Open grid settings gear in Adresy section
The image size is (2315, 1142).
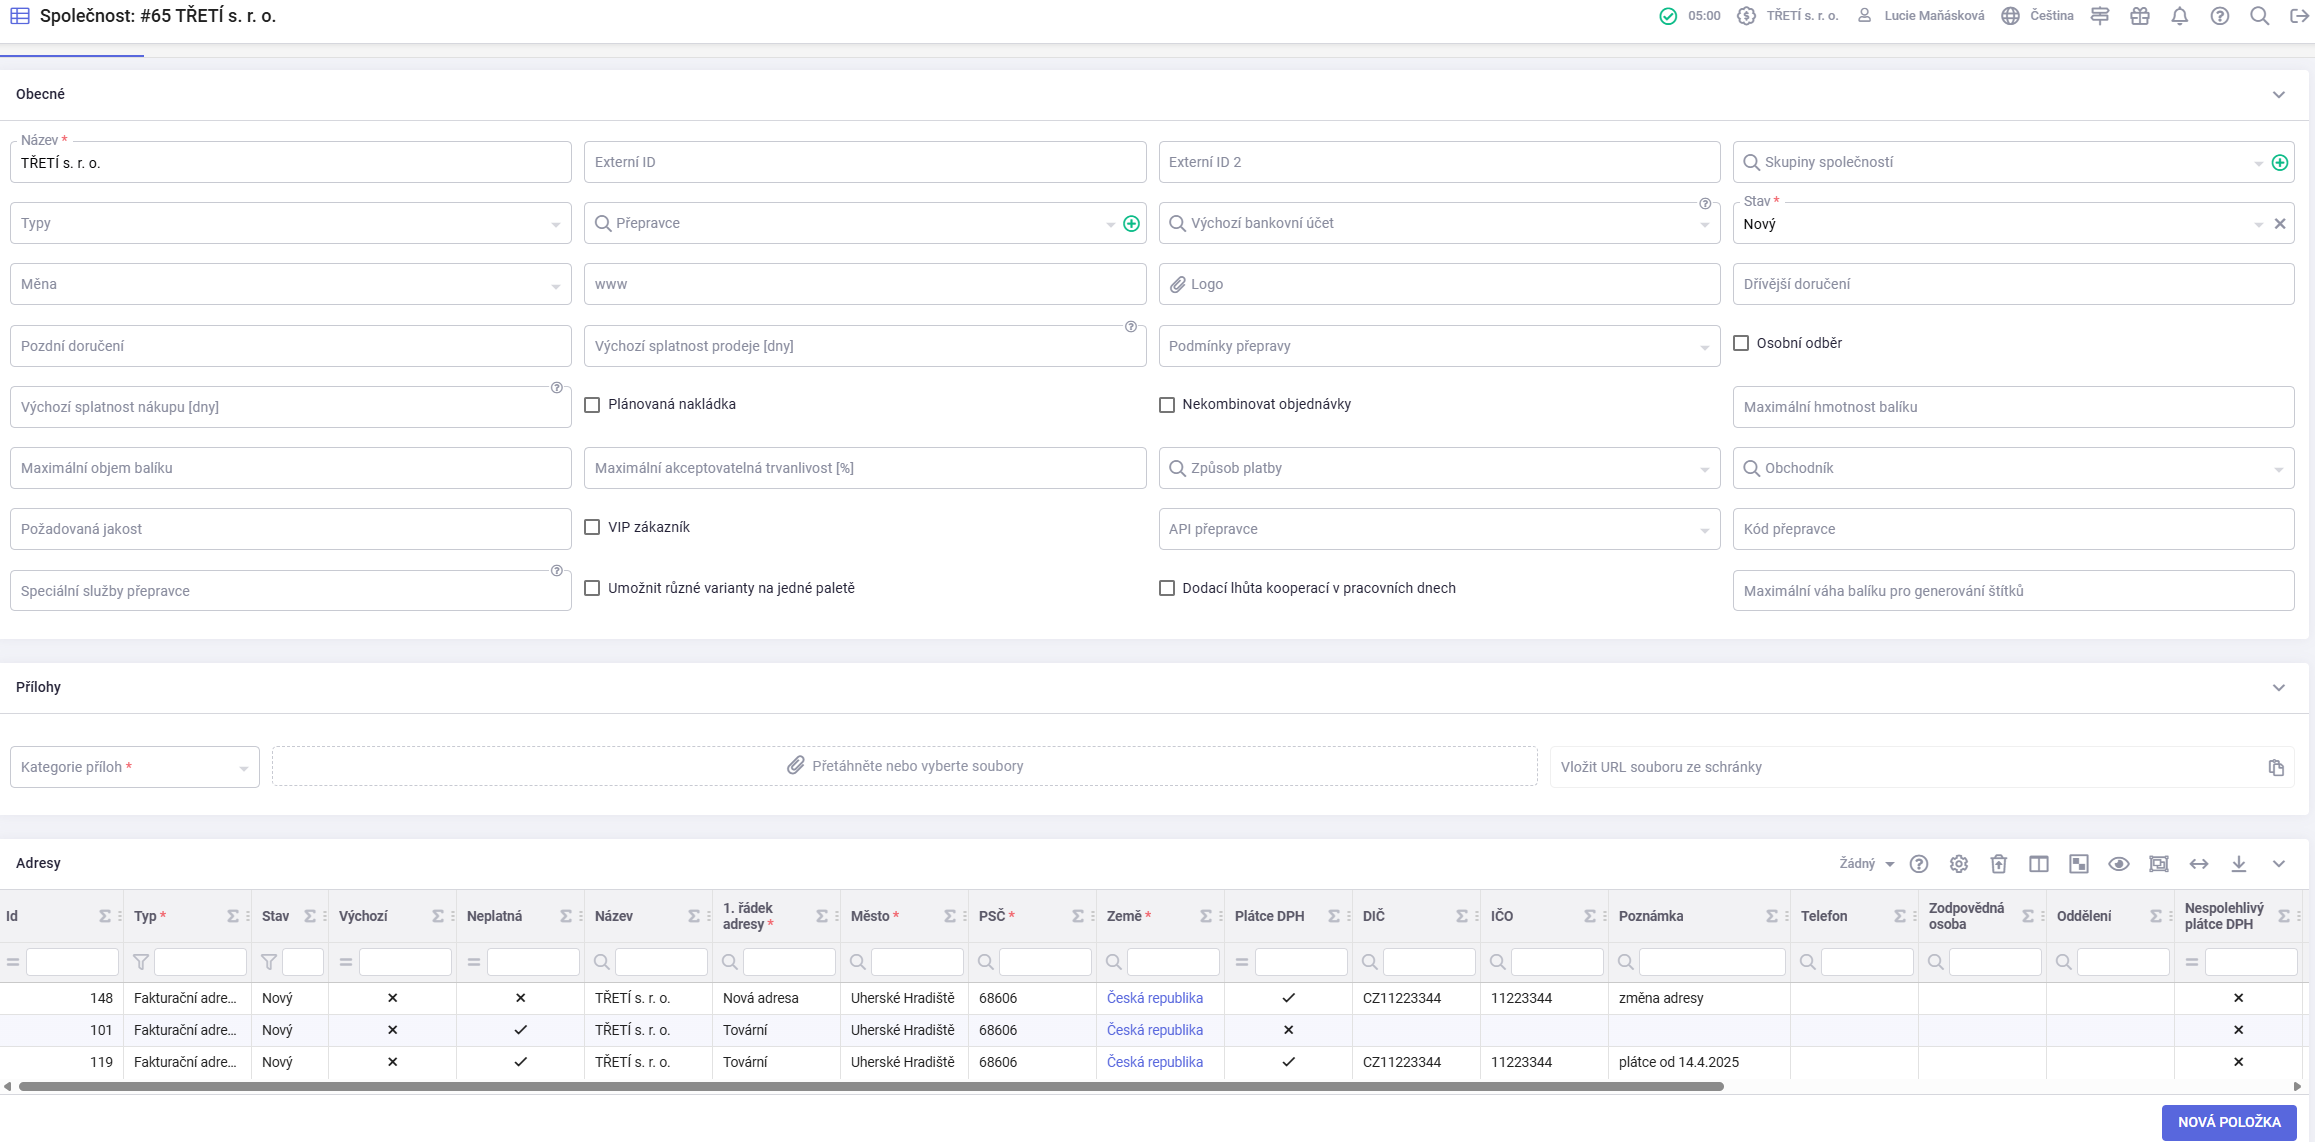coord(1958,864)
